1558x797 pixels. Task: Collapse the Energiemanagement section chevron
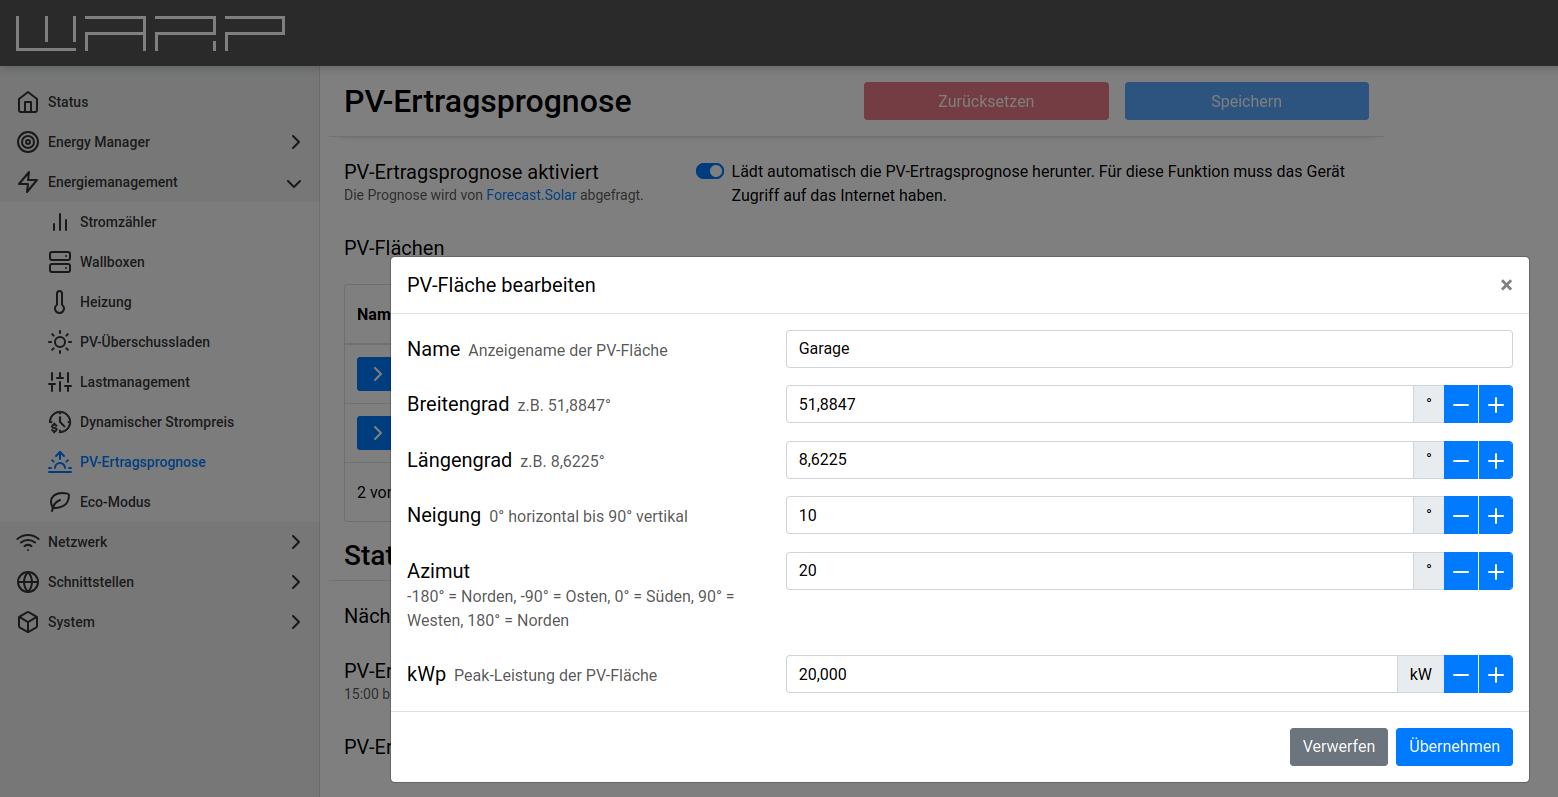(294, 183)
